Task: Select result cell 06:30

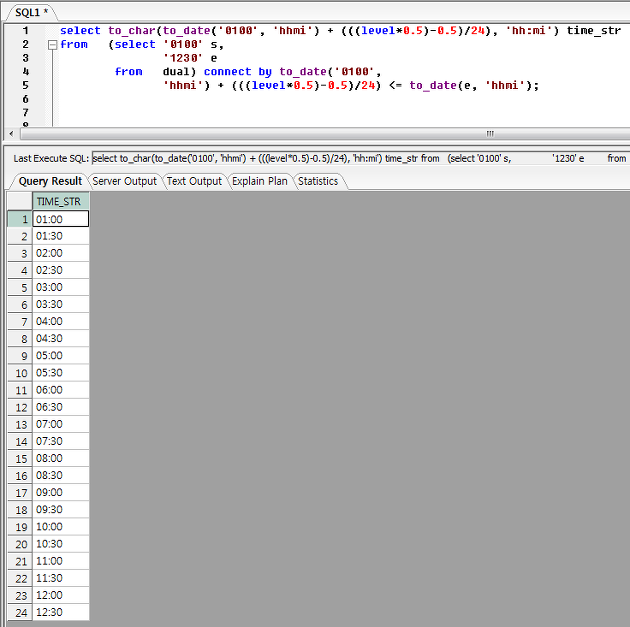Action: point(61,407)
